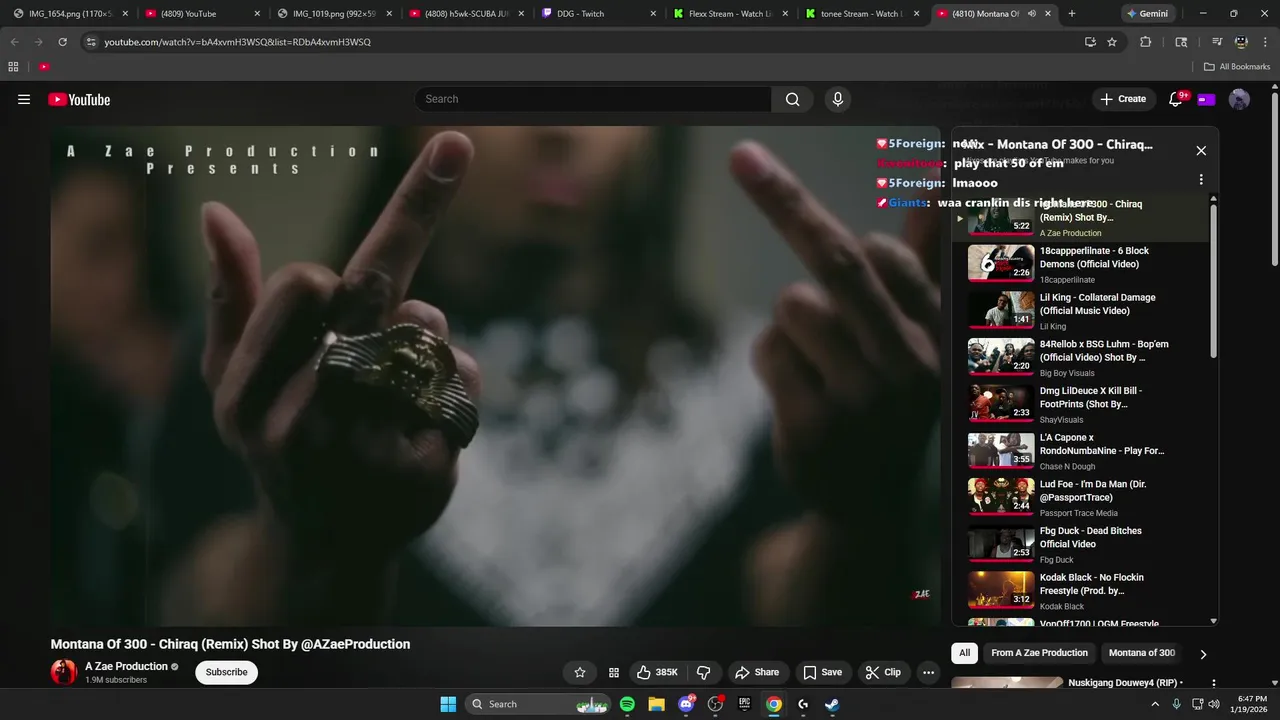Select Montana of 300 filter chip
Image resolution: width=1280 pixels, height=720 pixels.
pos(1141,653)
